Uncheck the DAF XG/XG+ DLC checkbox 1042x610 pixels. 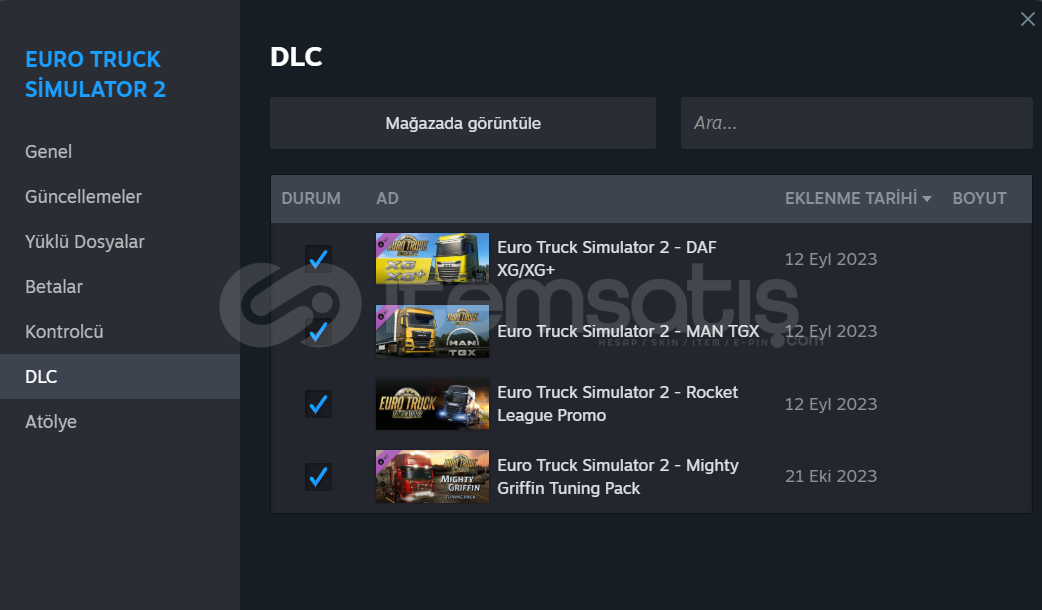tap(318, 258)
